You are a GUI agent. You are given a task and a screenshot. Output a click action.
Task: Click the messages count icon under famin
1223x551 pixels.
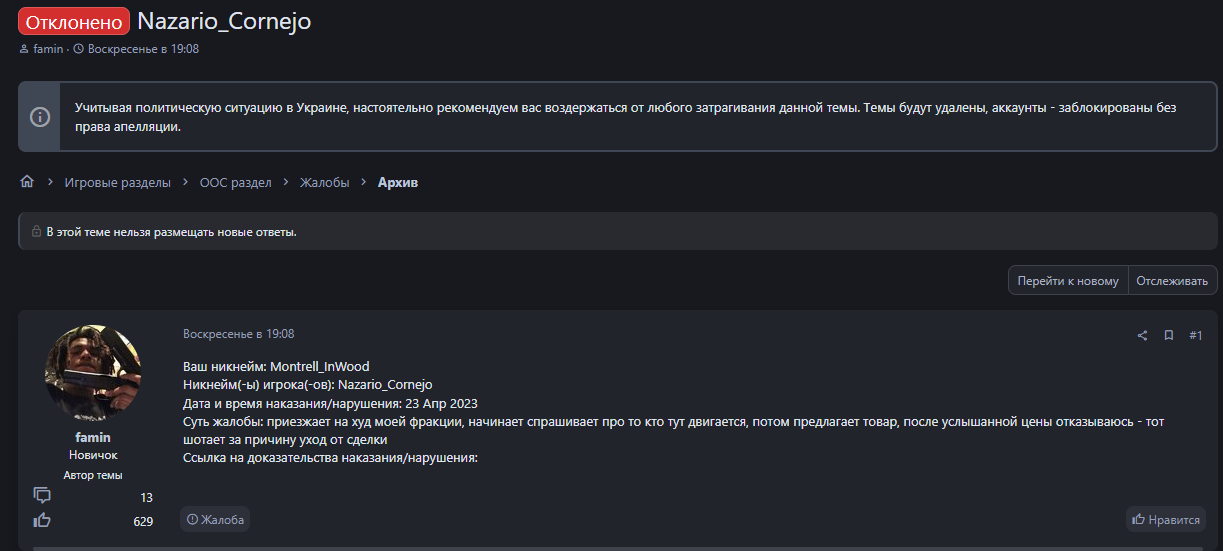[42, 496]
